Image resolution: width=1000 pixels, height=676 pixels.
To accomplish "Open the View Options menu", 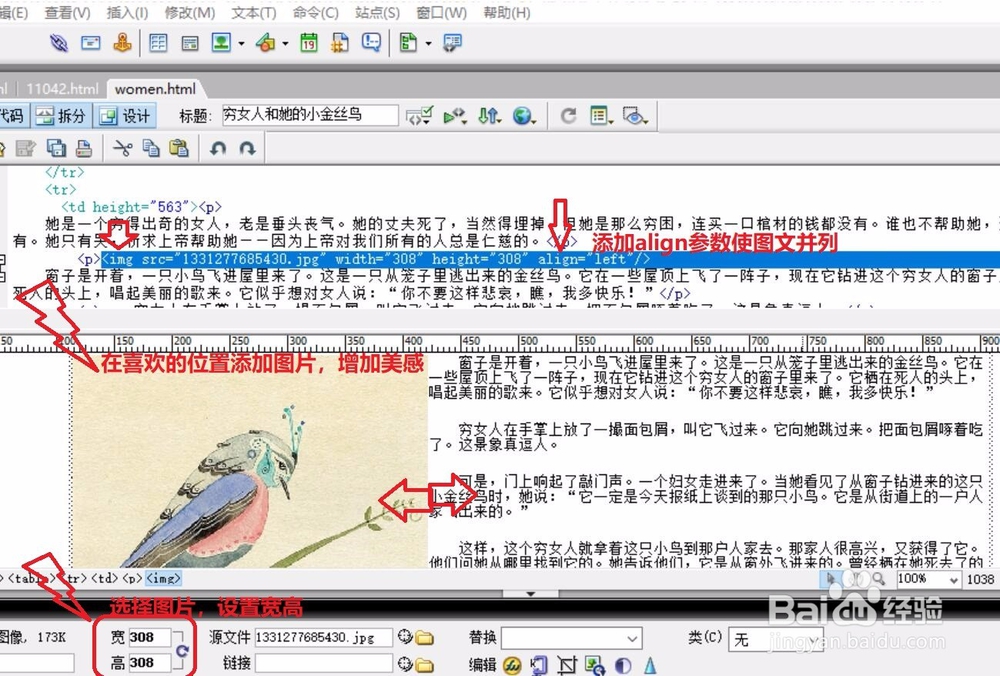I will [x=601, y=116].
